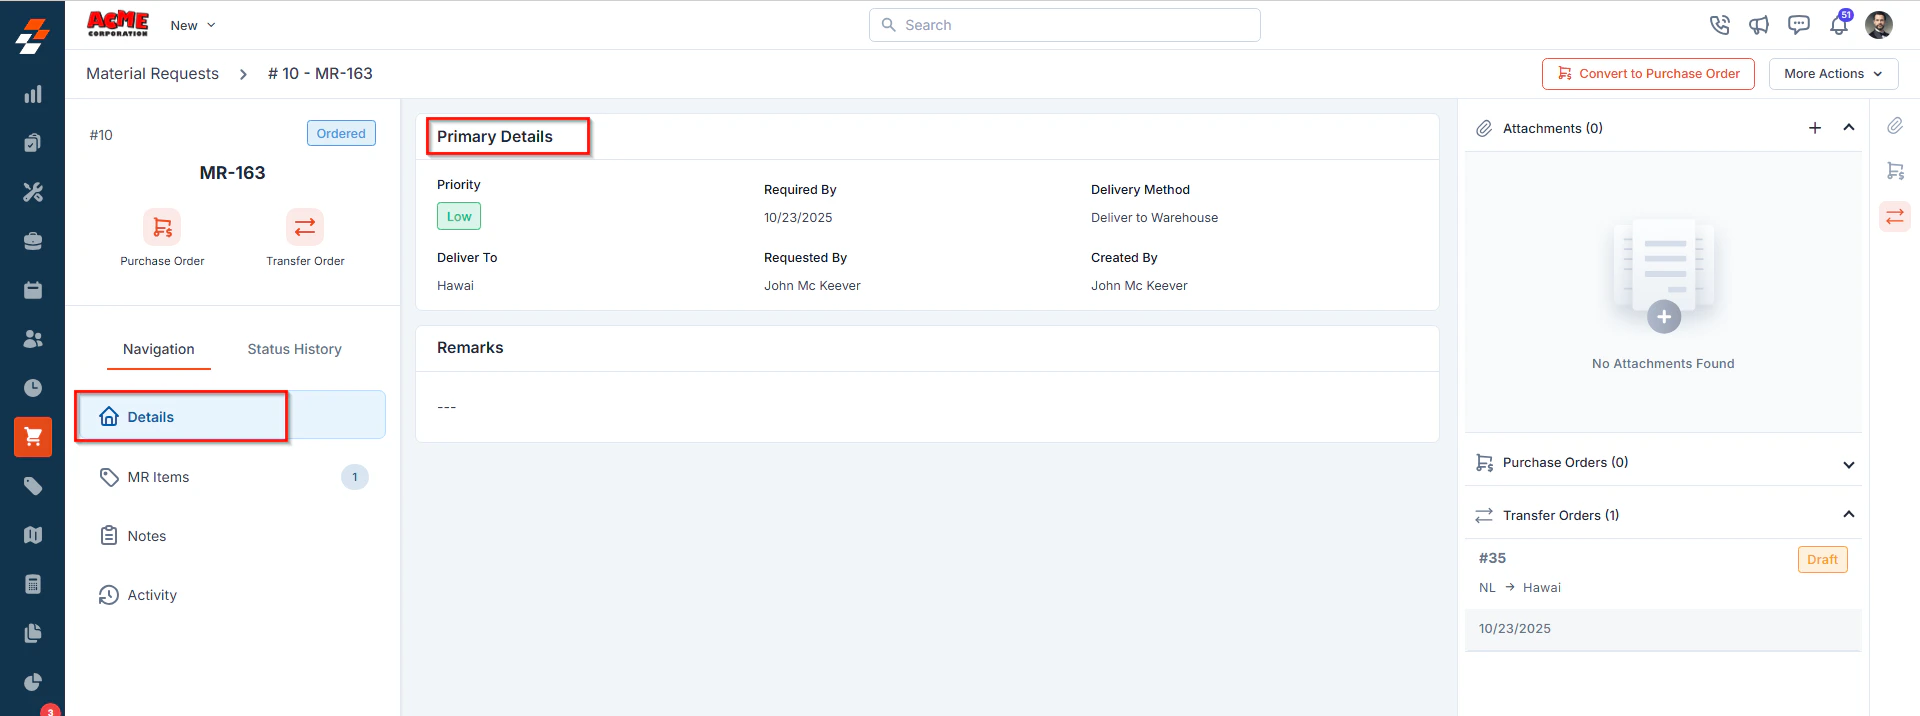Open the New dropdown menu
This screenshot has height=716, width=1920.
point(193,25)
